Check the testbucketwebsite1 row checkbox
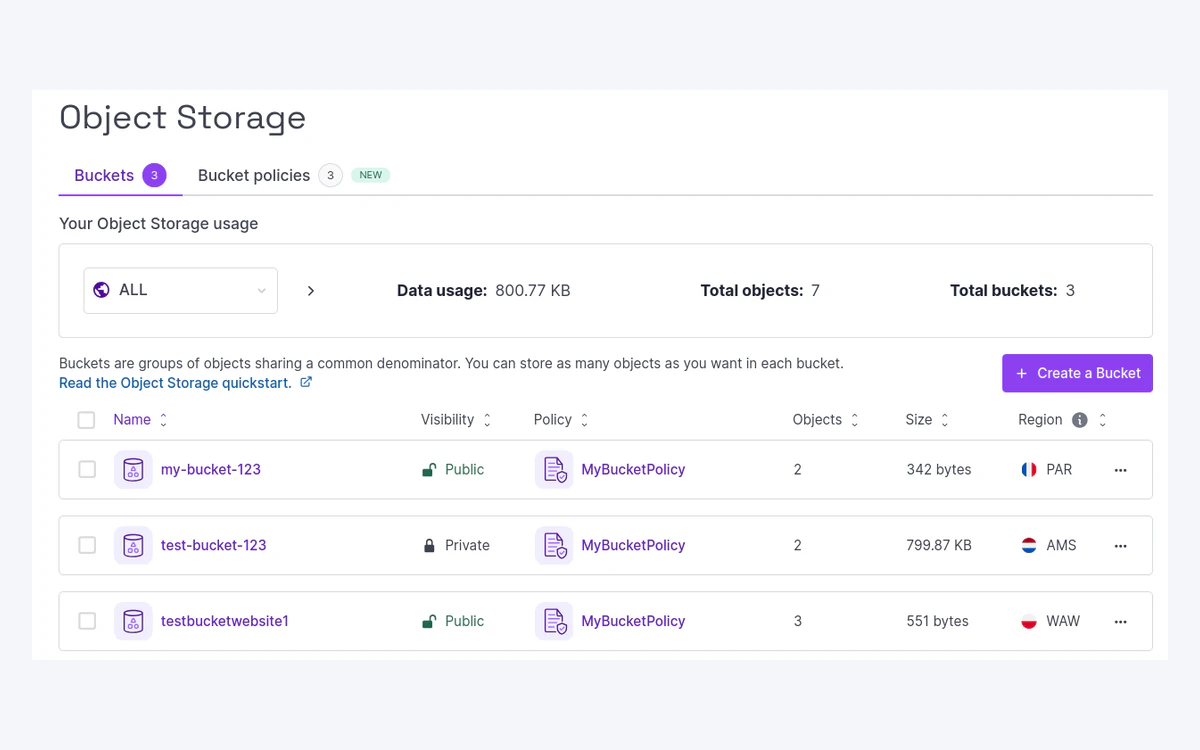 point(87,622)
